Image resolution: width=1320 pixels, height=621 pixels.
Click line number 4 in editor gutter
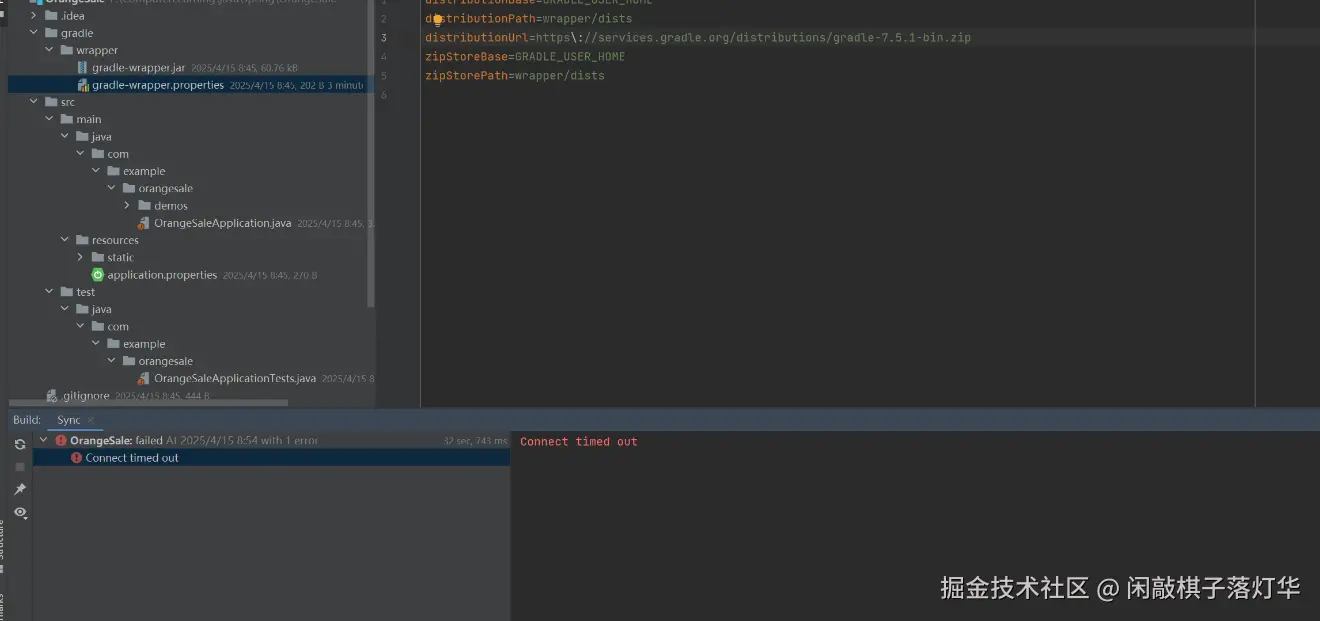[x=384, y=57]
